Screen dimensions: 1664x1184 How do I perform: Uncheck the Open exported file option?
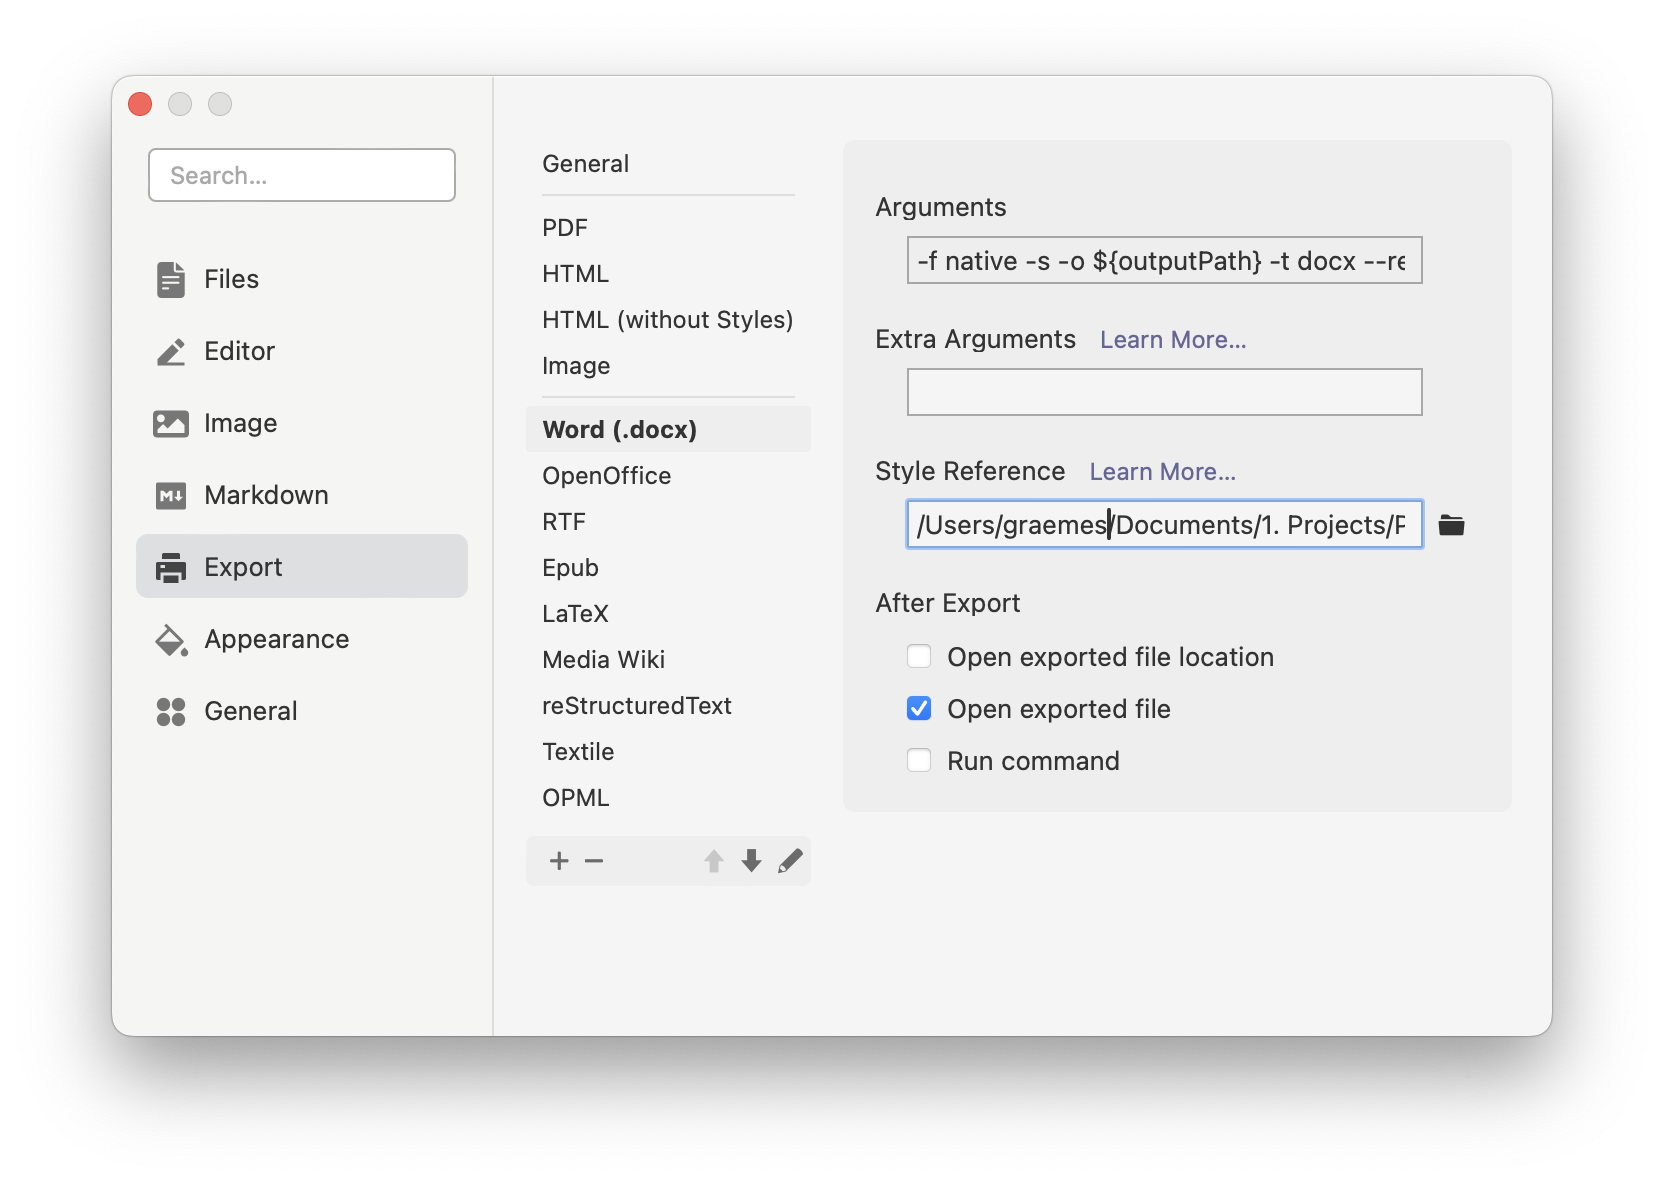coord(919,709)
